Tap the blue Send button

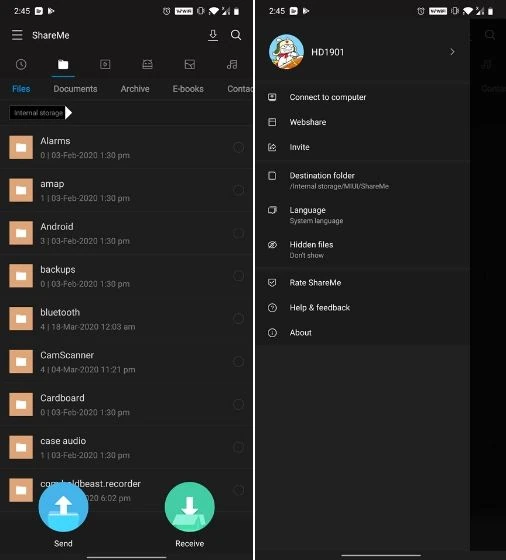(63, 507)
